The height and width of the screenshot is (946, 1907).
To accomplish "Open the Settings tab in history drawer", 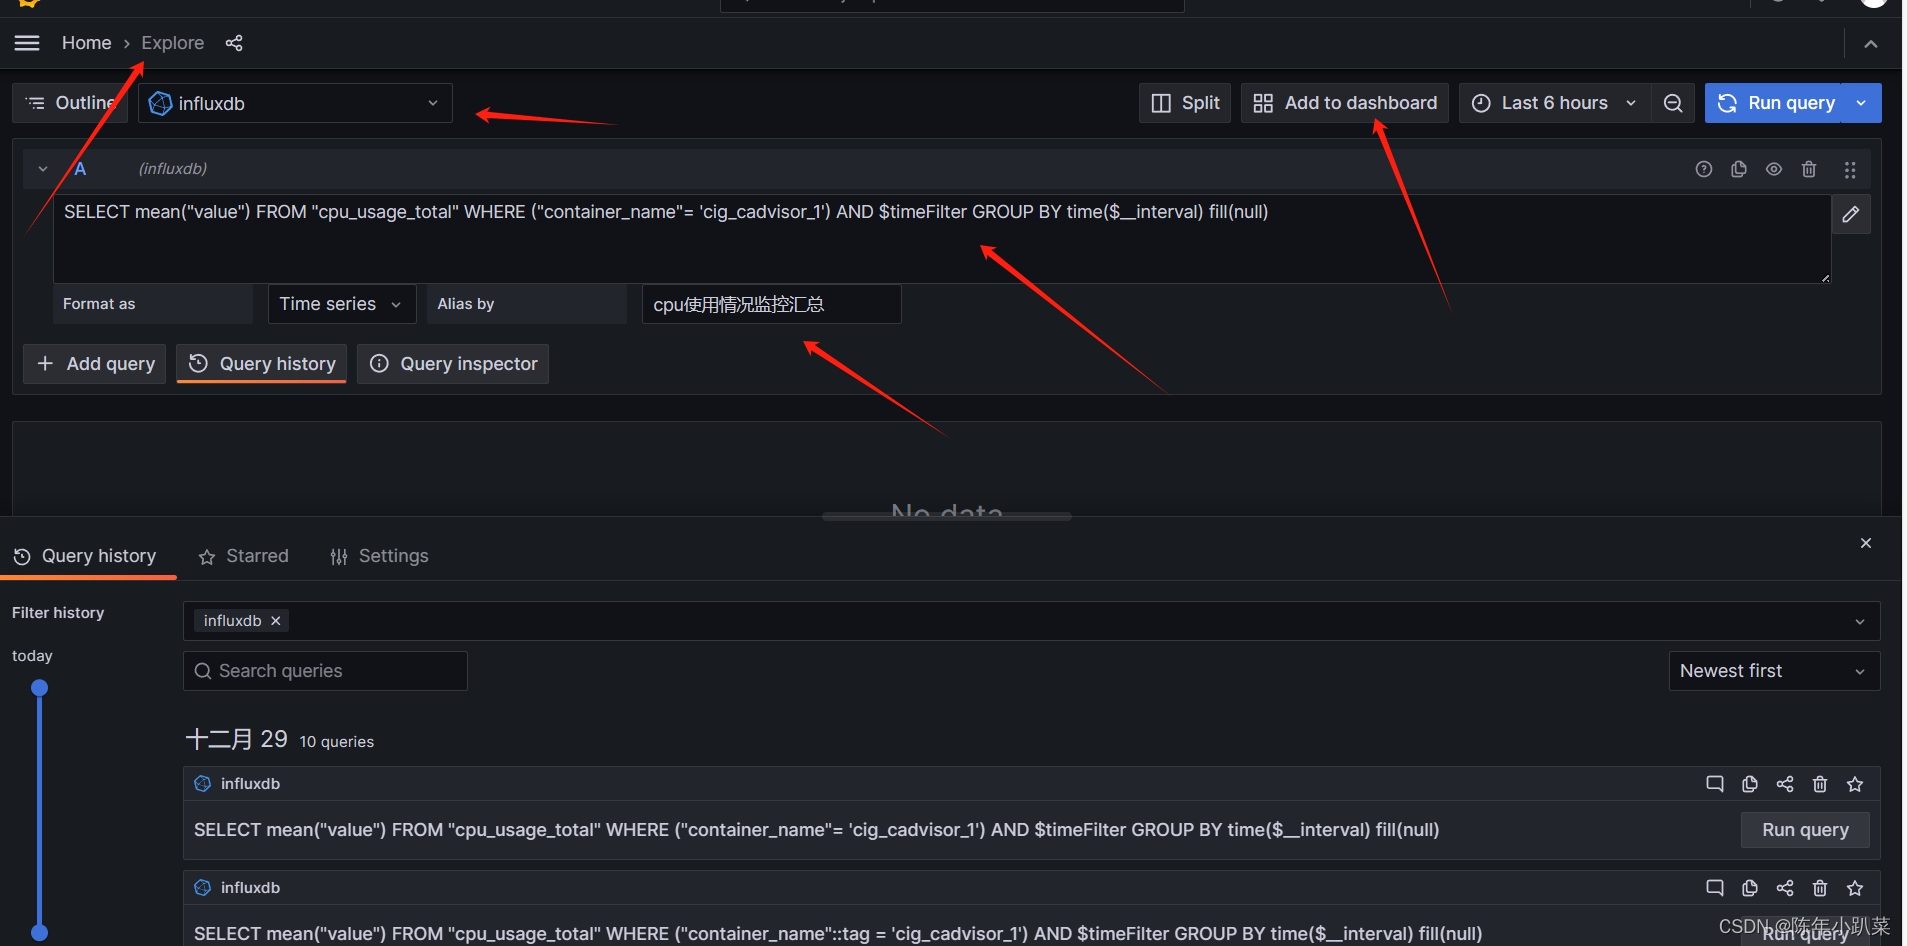I will [379, 556].
